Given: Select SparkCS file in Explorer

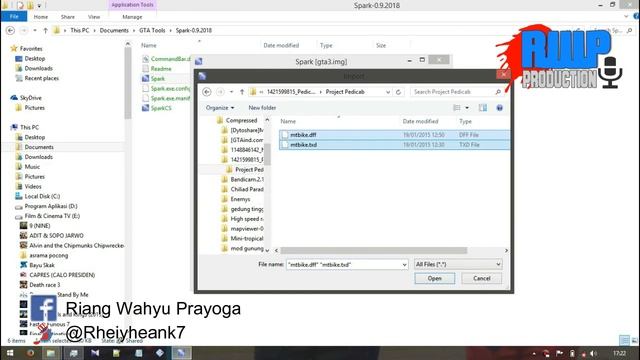Looking at the screenshot, I should tap(161, 108).
